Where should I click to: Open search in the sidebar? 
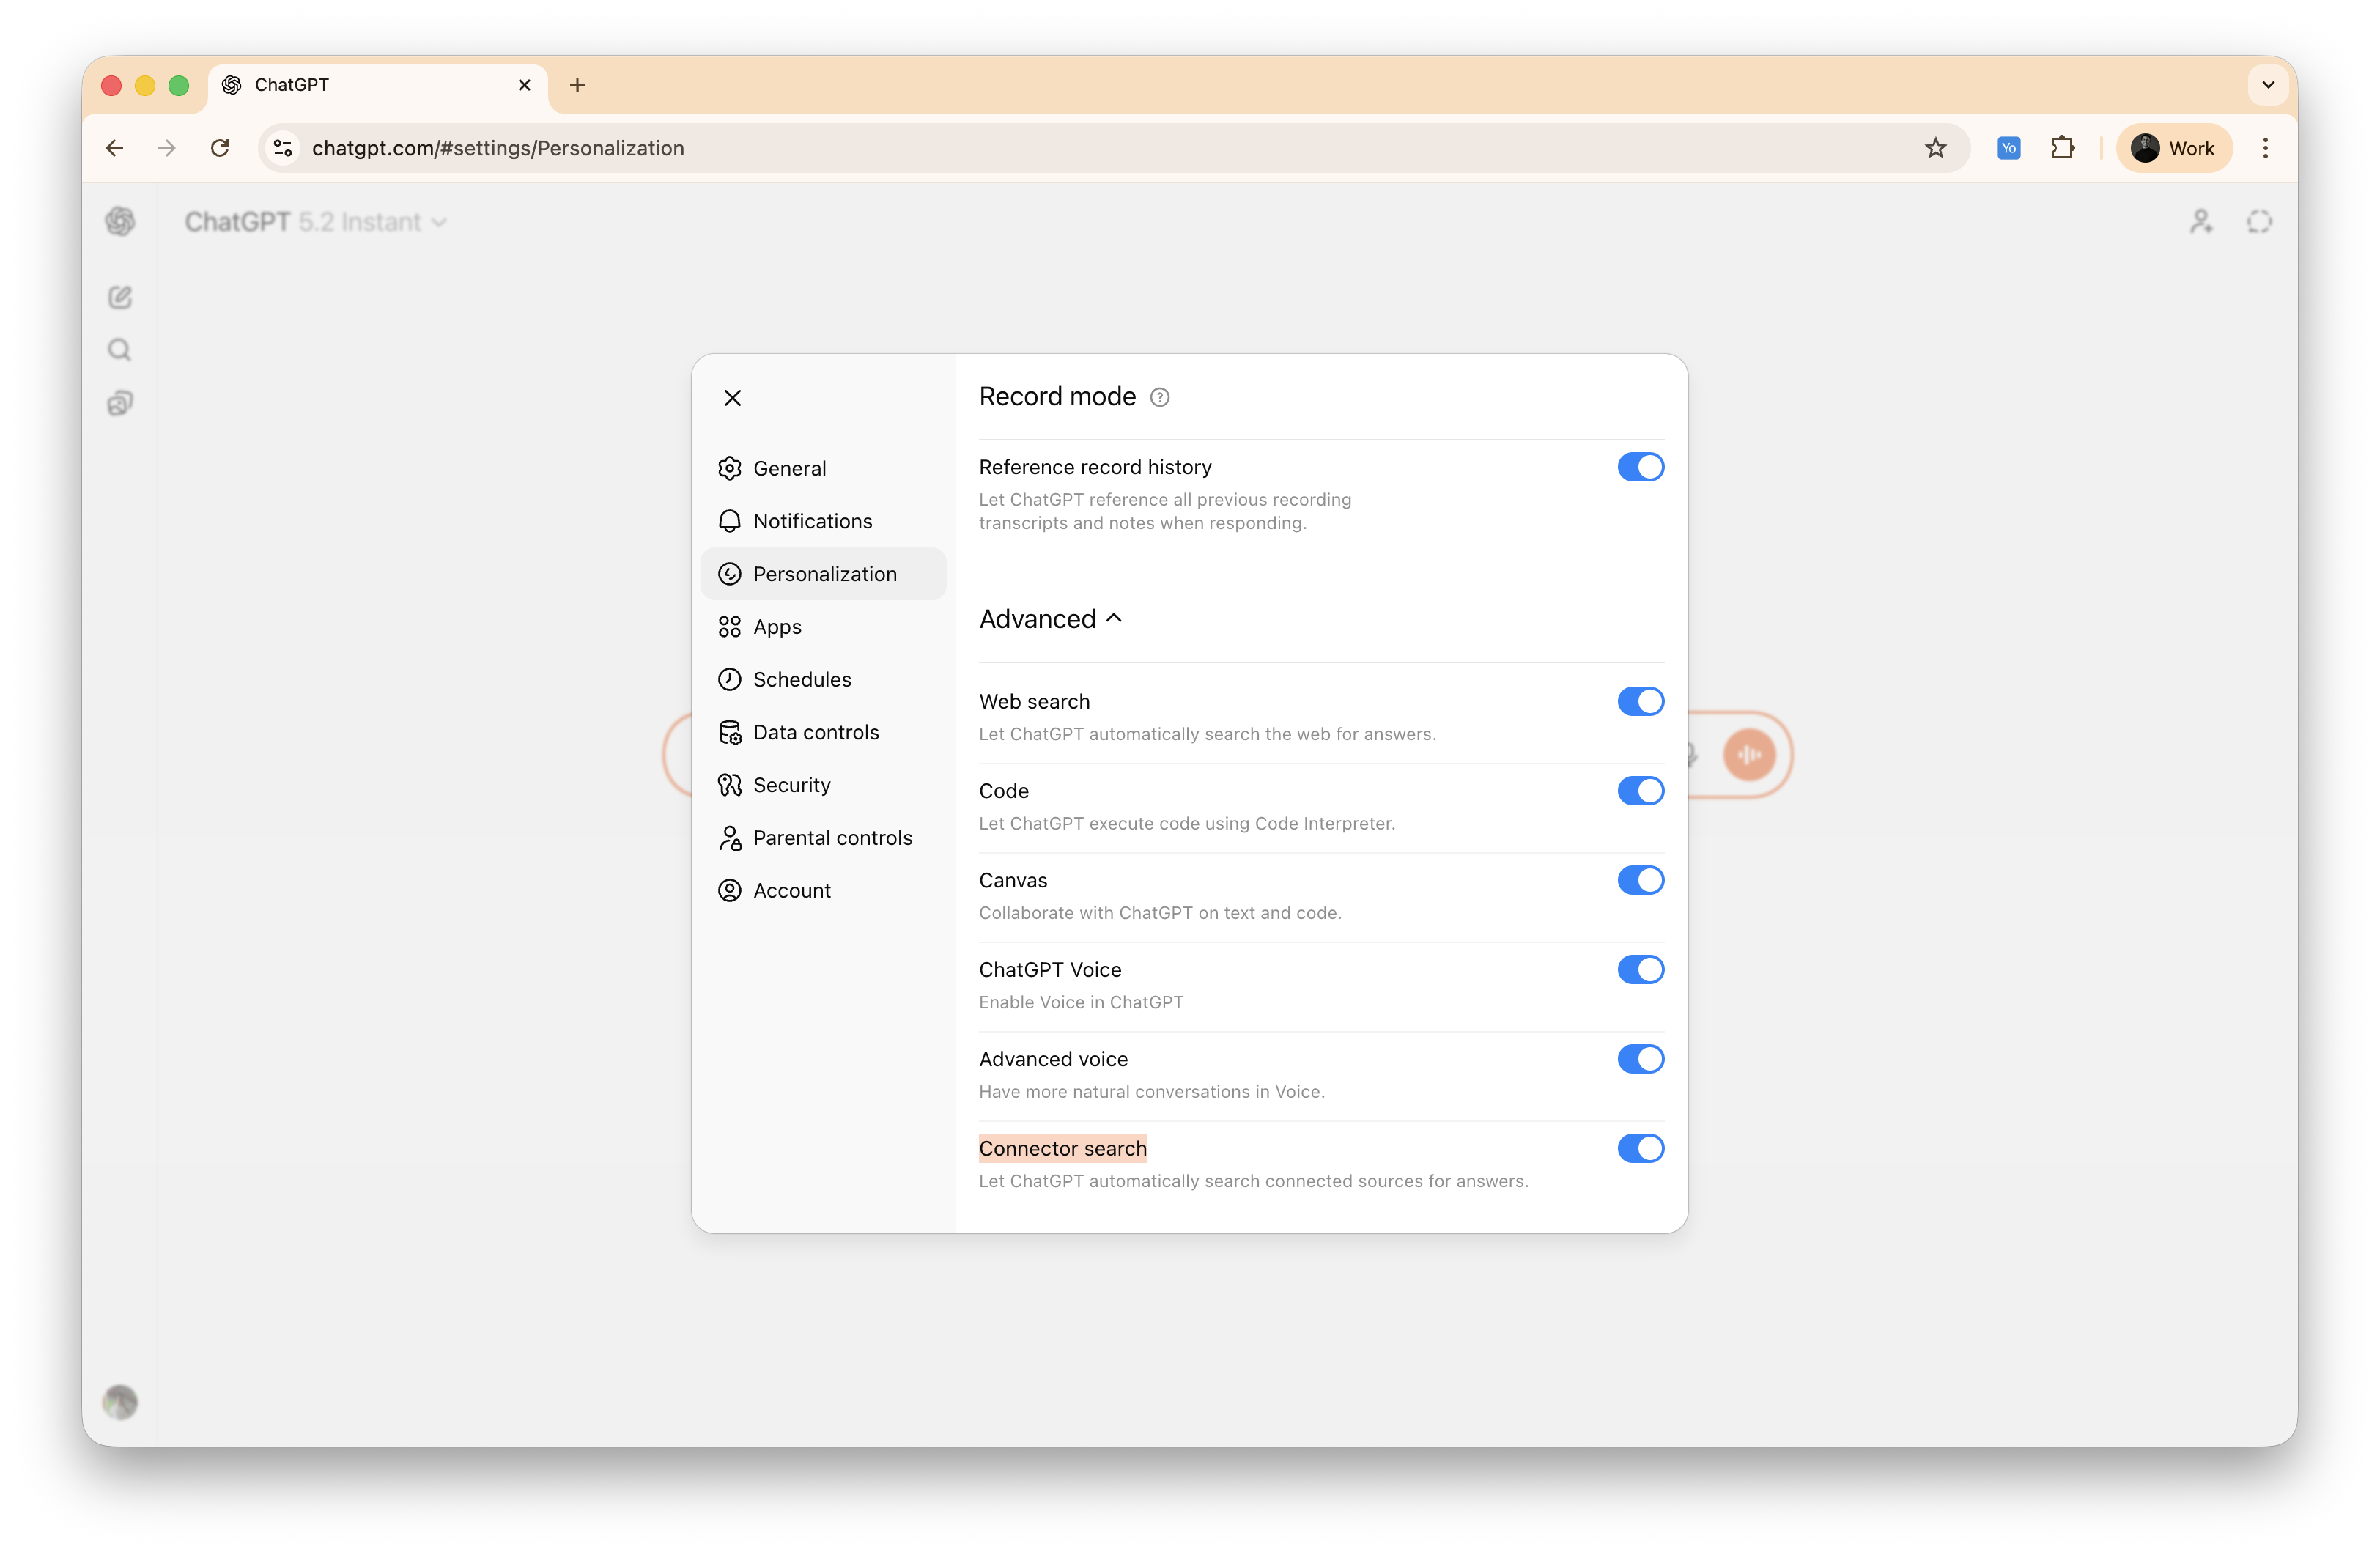click(x=119, y=349)
